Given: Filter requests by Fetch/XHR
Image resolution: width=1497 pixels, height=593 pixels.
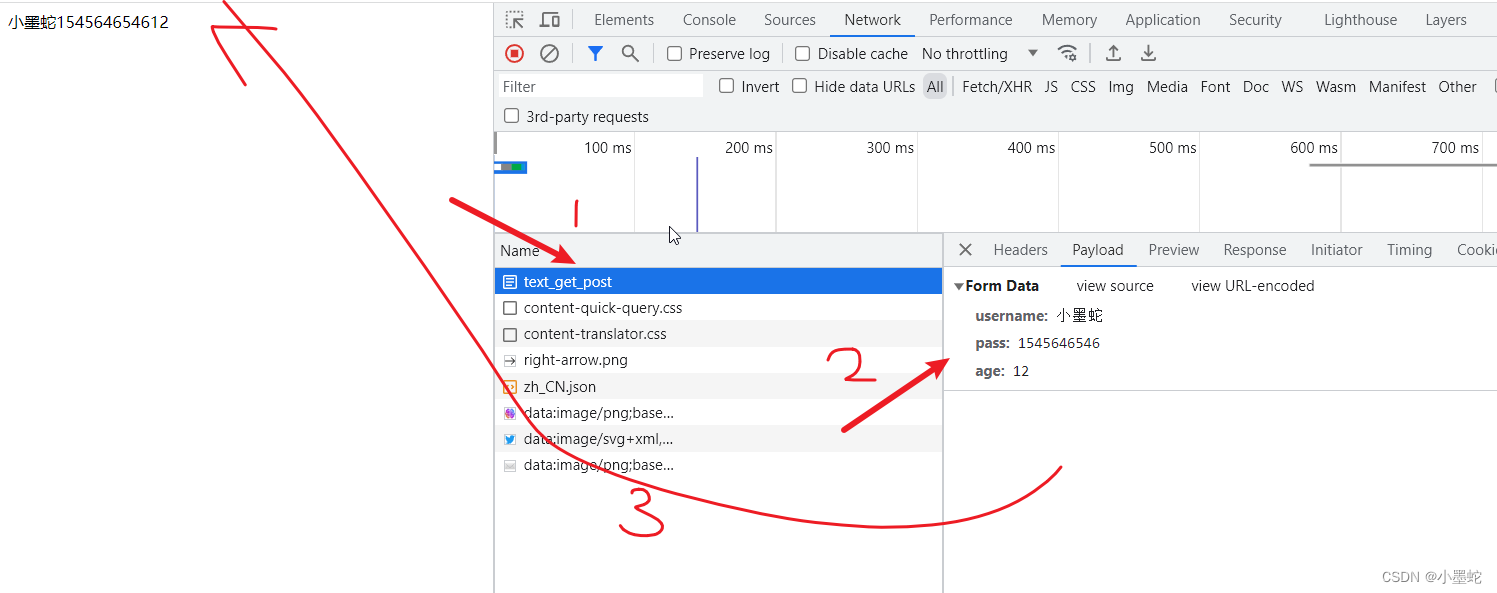Looking at the screenshot, I should click(x=997, y=87).
